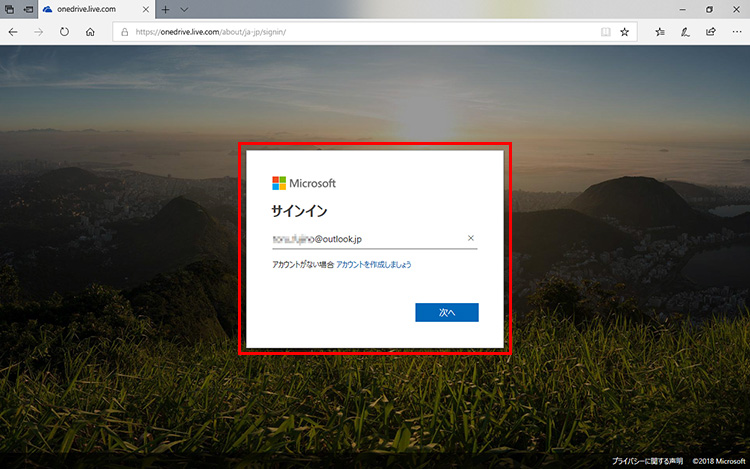Viewport: 750px width, 469px height.
Task: Set these tabs aside icon
Action: [x=29, y=9]
